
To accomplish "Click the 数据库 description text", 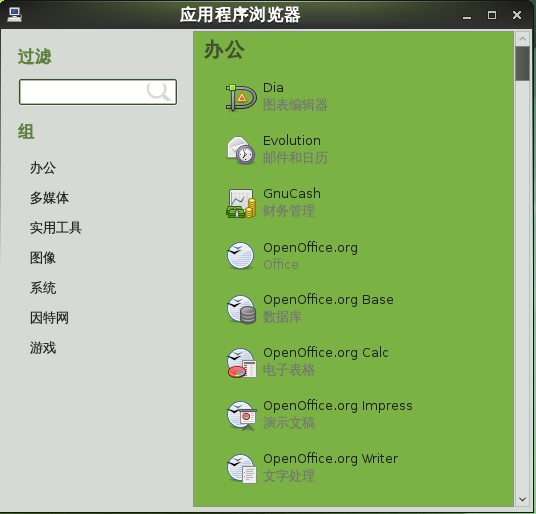I will click(282, 317).
